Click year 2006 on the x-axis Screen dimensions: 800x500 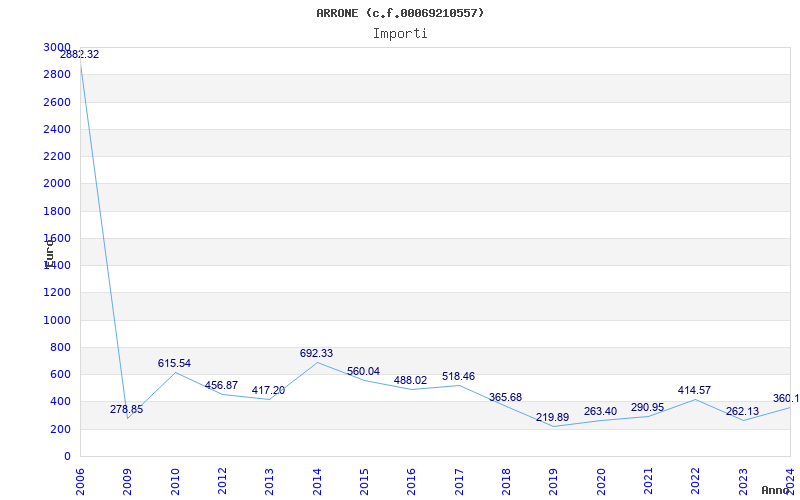(x=81, y=480)
